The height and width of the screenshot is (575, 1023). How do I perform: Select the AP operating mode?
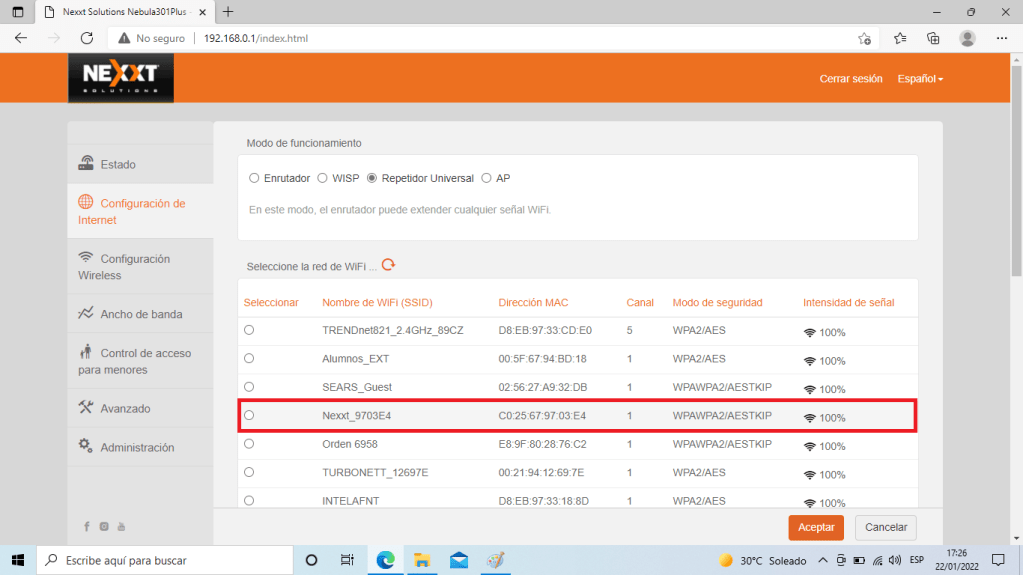[487, 178]
